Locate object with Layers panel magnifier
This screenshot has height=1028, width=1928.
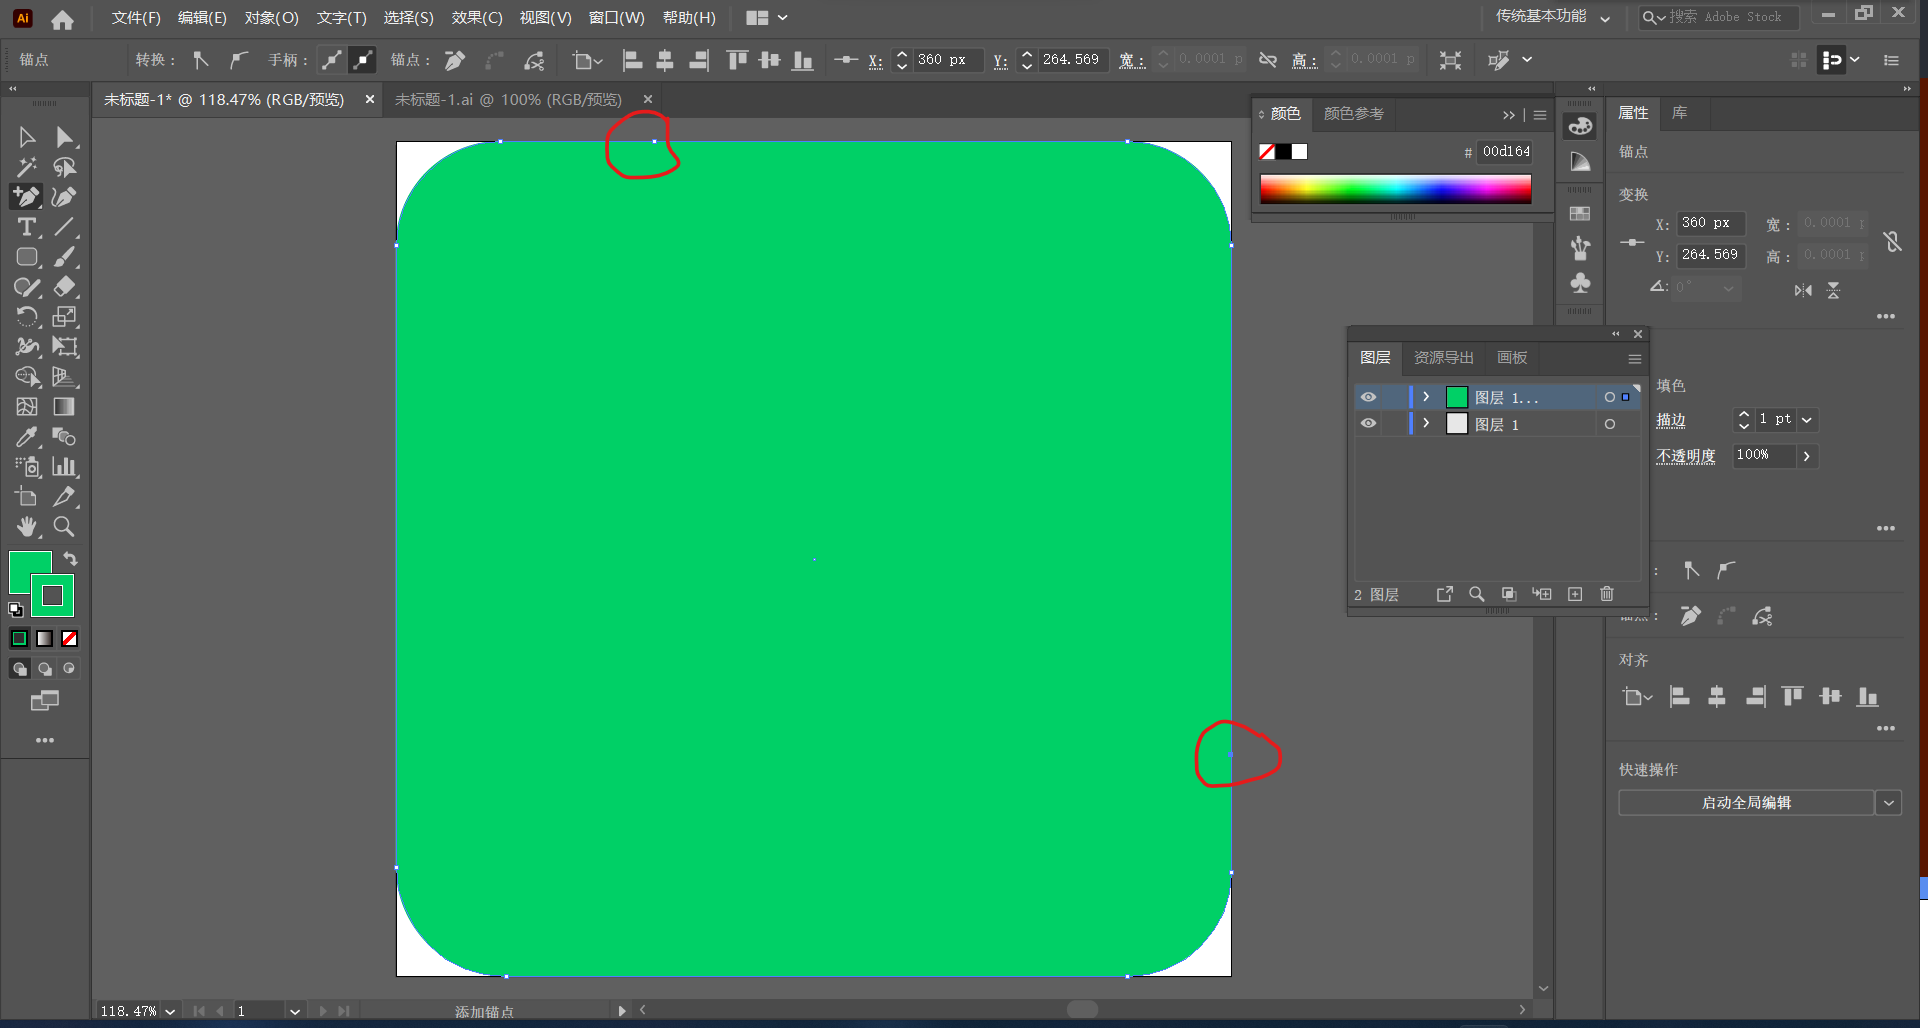(x=1476, y=594)
